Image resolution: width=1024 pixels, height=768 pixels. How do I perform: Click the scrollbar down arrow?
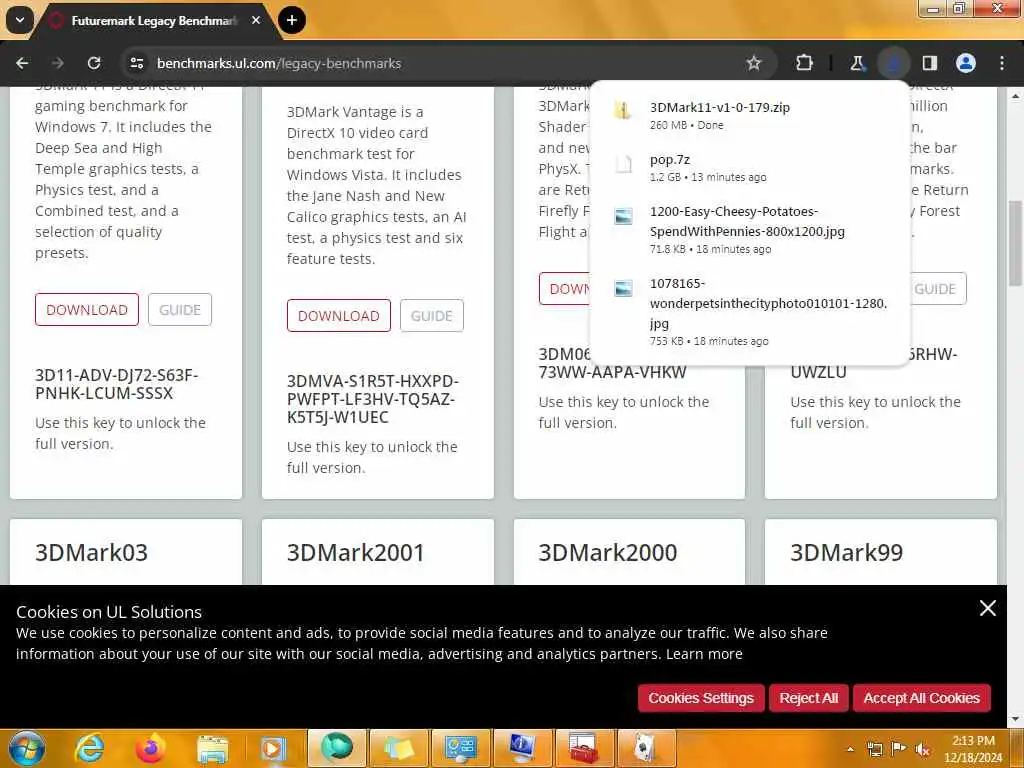tap(1016, 719)
